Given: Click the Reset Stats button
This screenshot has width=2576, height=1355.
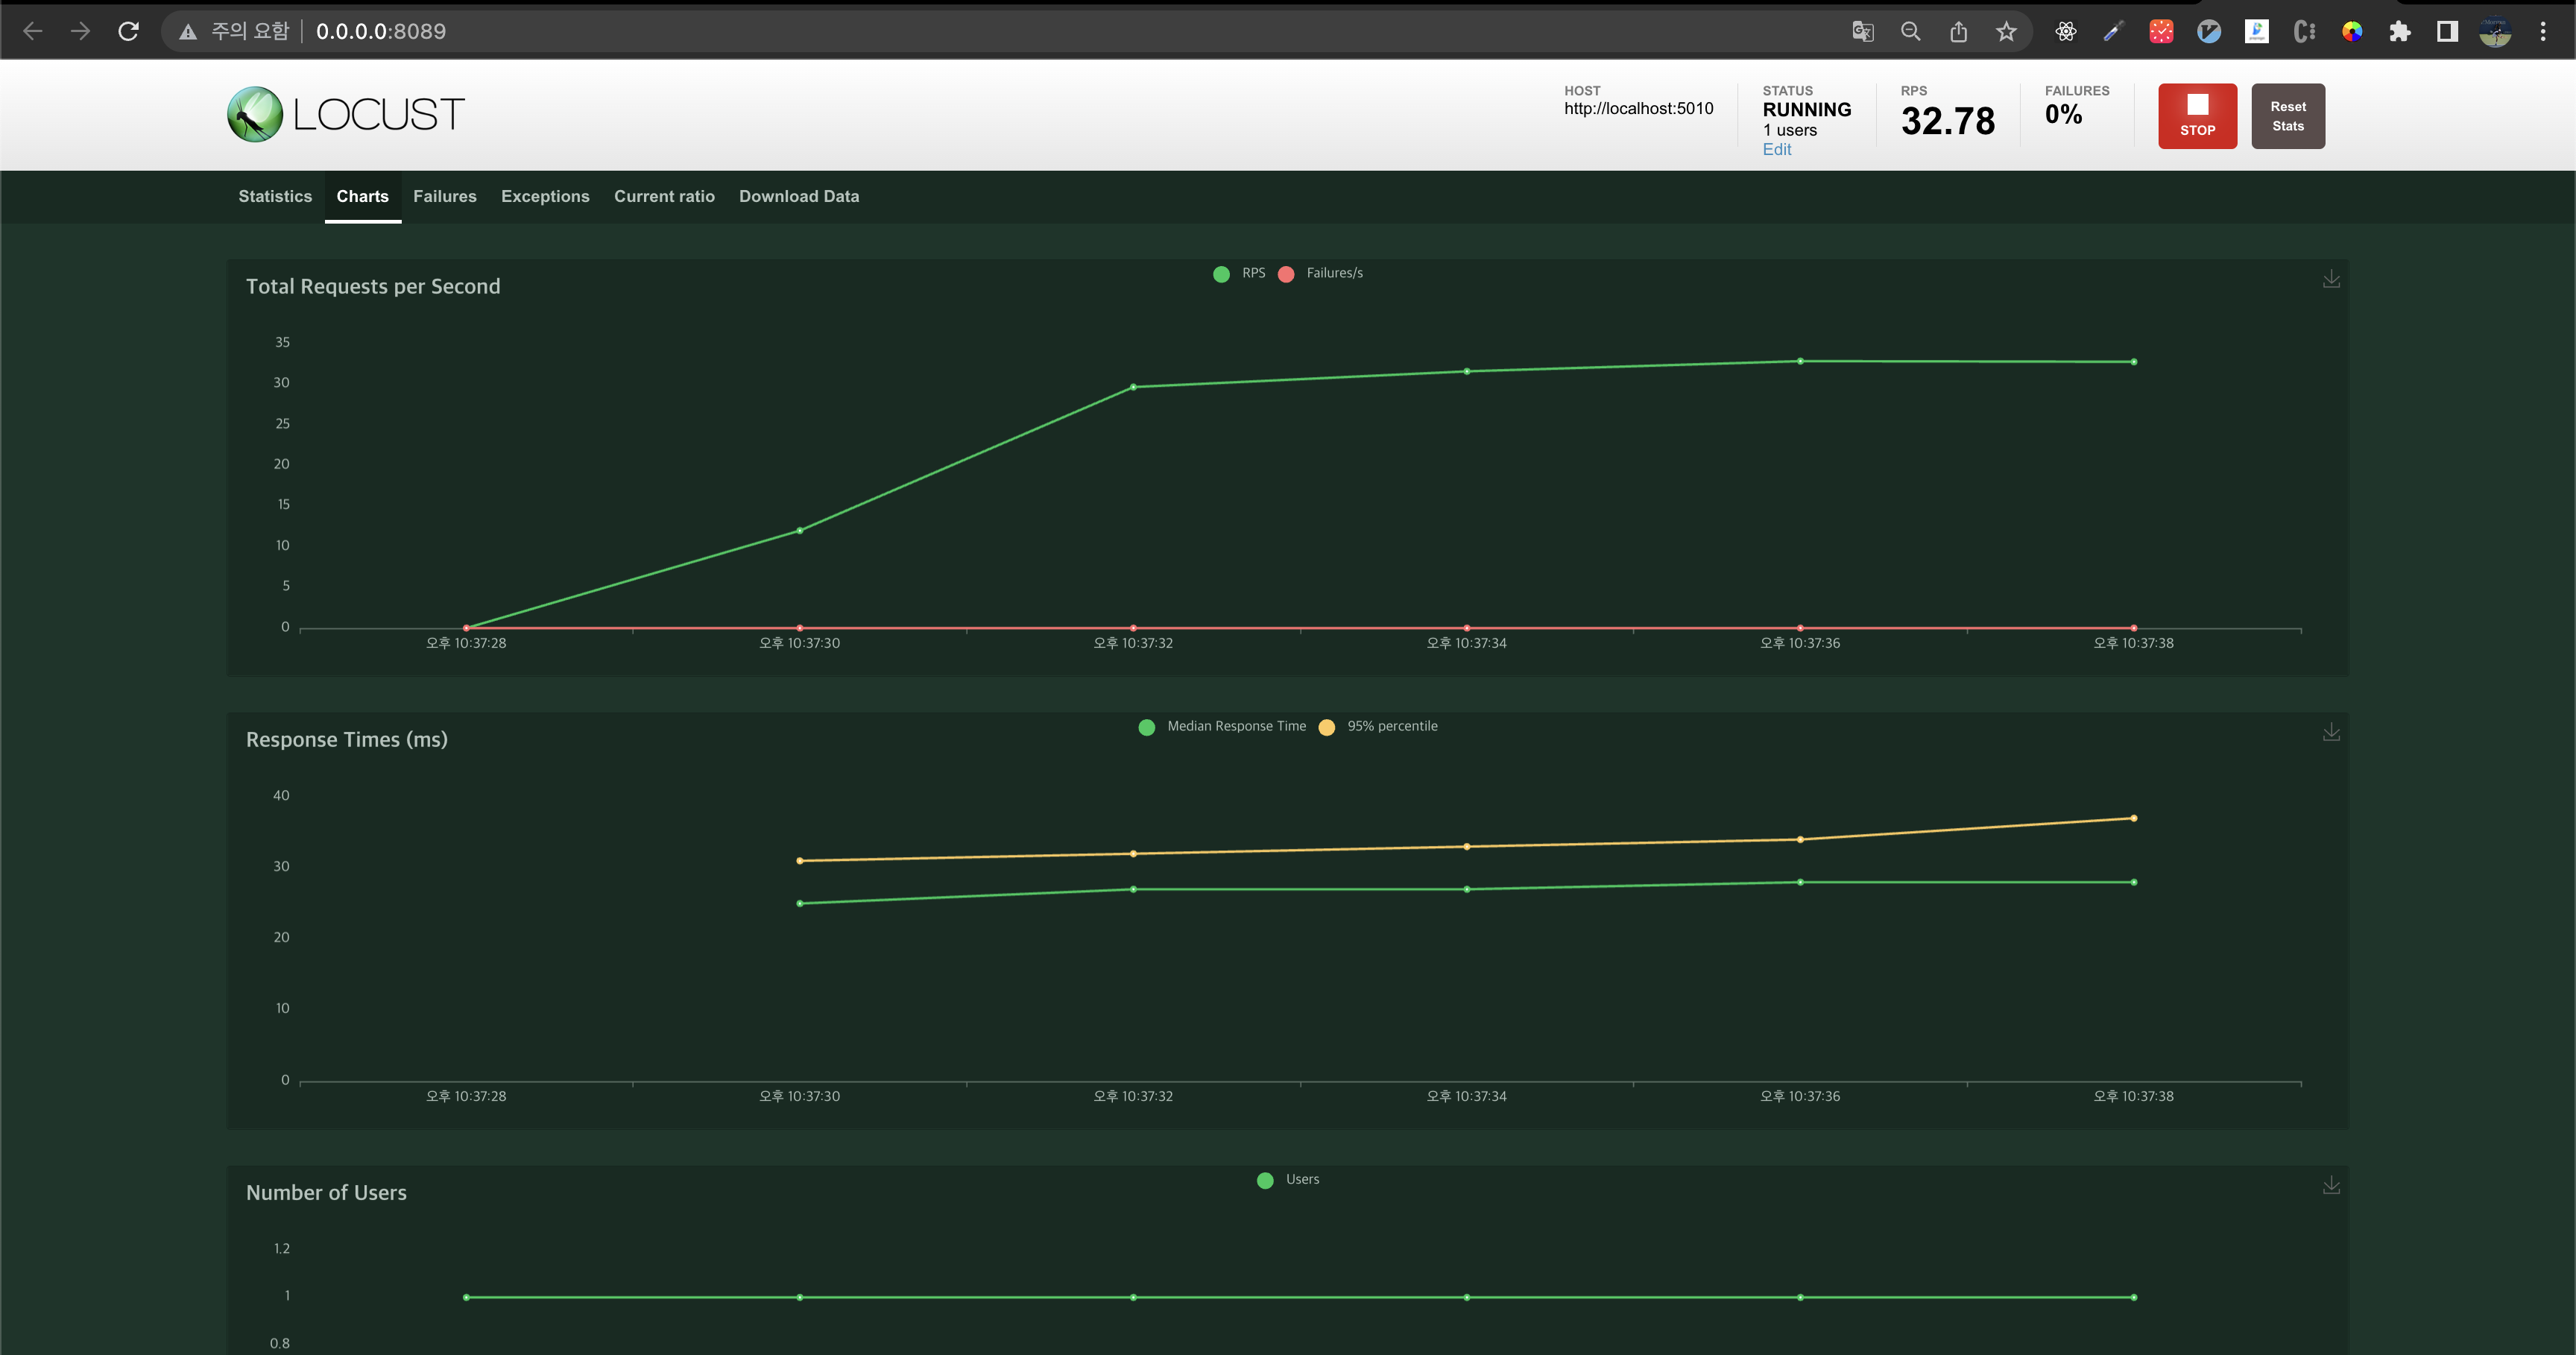Looking at the screenshot, I should [x=2288, y=116].
